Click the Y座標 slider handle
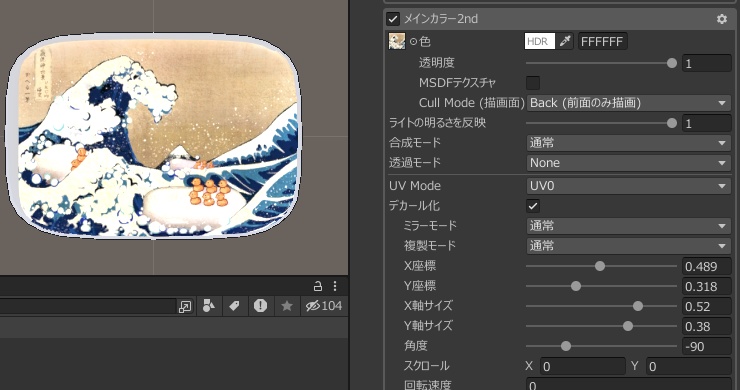Screen dimensions: 740x390 (576, 286)
